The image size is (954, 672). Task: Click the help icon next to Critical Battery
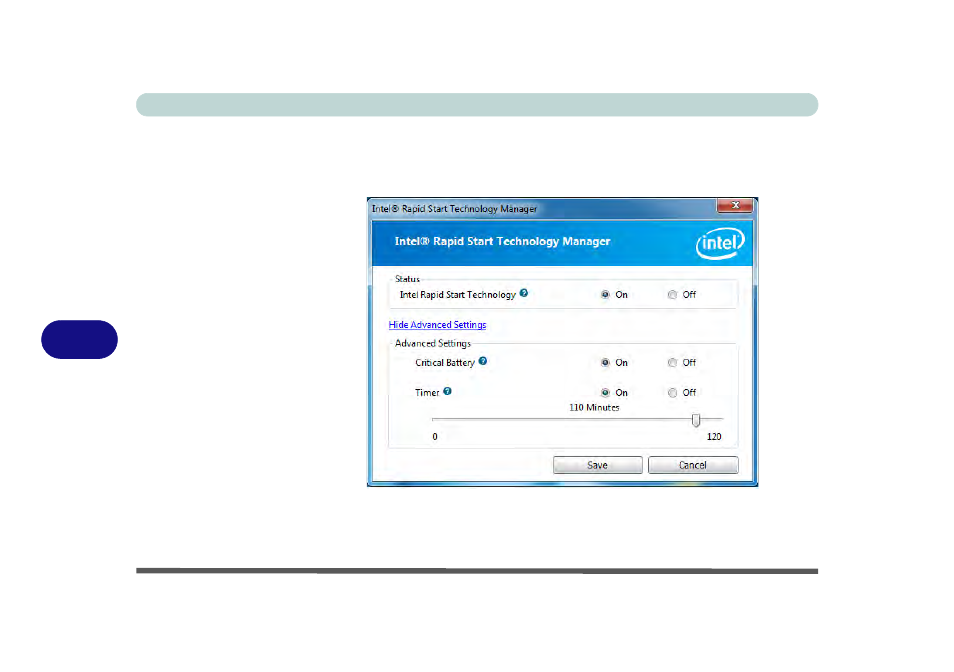[482, 361]
